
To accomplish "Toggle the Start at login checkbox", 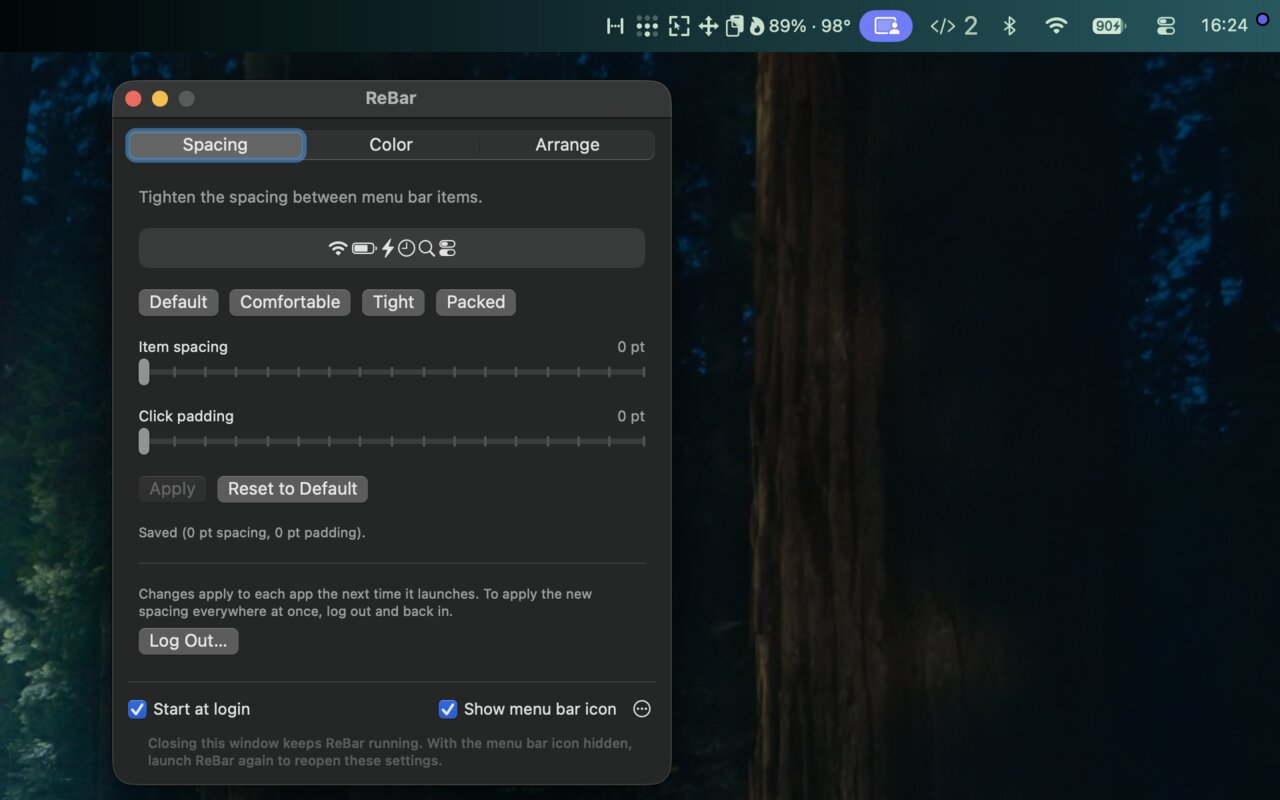I will 138,709.
